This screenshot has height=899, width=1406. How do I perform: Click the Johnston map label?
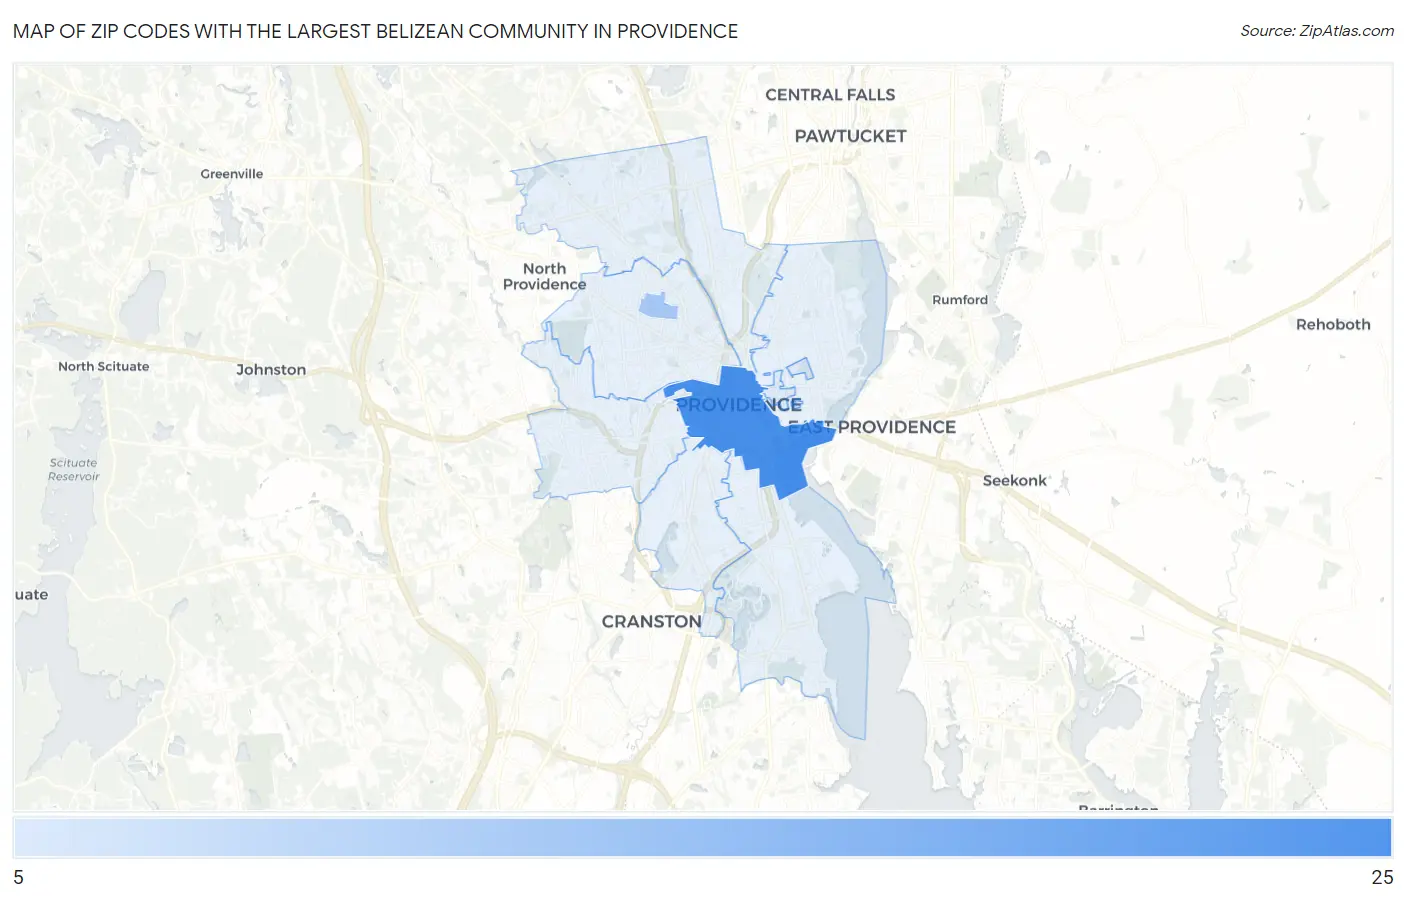click(x=271, y=370)
